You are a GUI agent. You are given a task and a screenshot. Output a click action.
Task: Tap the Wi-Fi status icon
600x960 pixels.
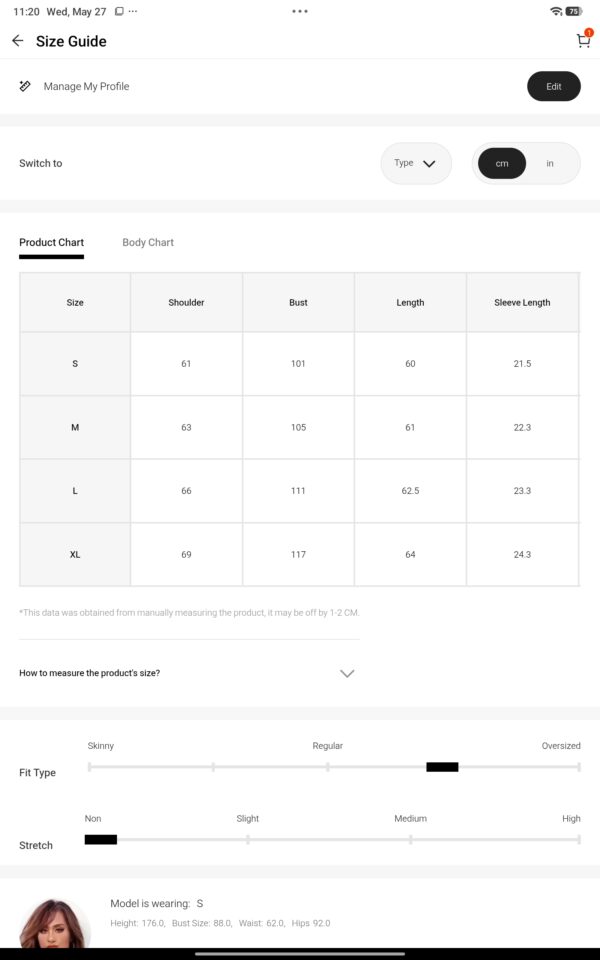click(x=556, y=11)
